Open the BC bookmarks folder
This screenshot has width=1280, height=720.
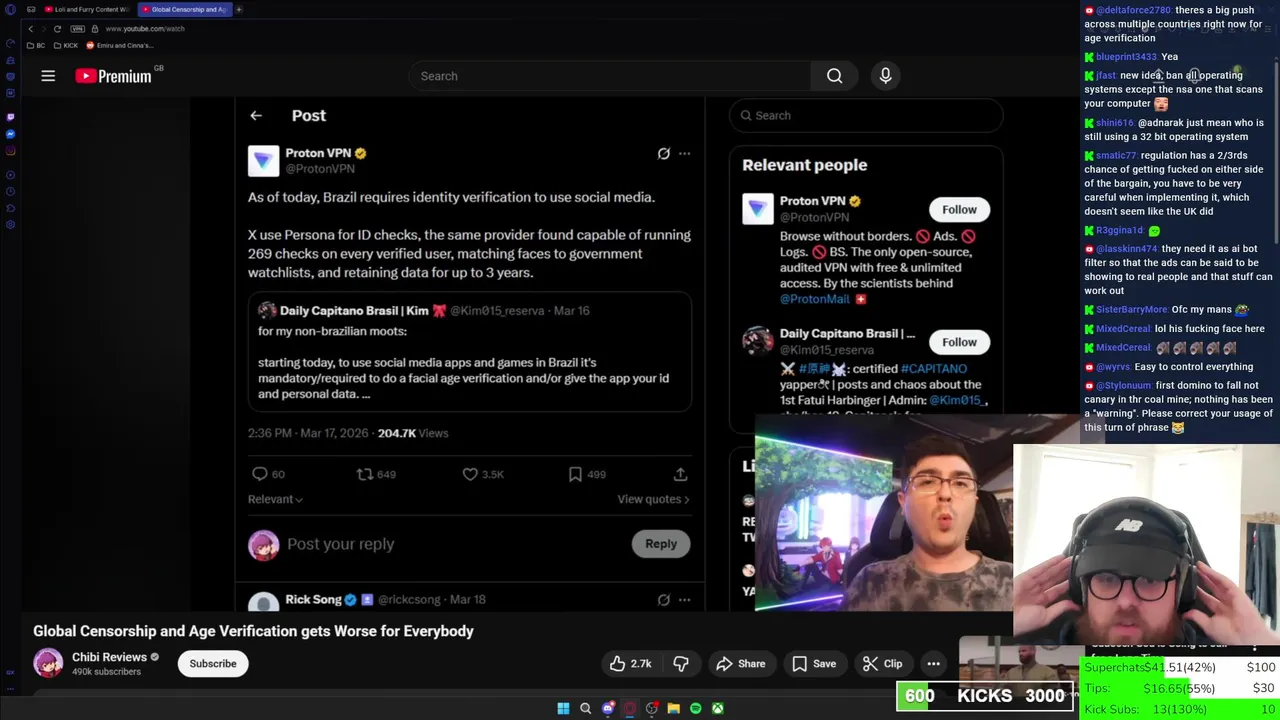point(36,45)
